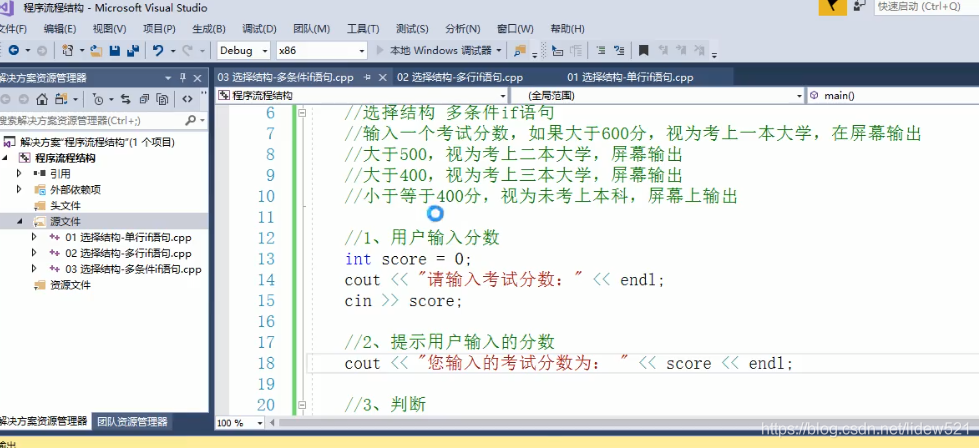Comment out the selected lines icon
Screen dimensions: 979x448
601,51
